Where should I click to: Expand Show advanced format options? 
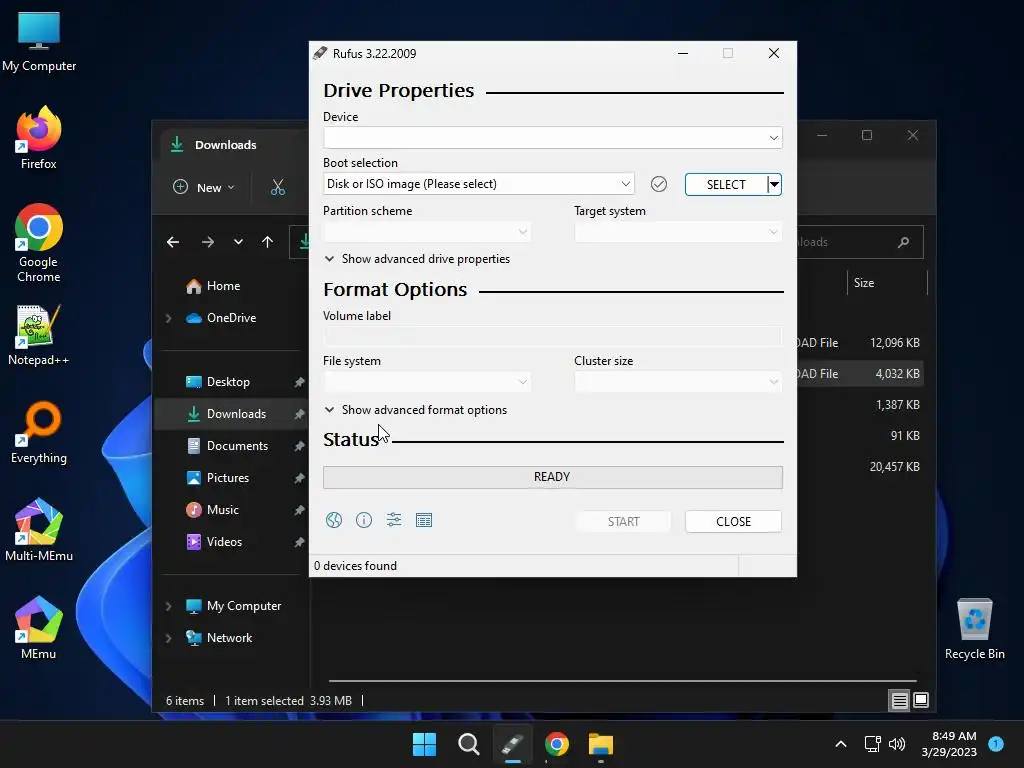point(415,409)
